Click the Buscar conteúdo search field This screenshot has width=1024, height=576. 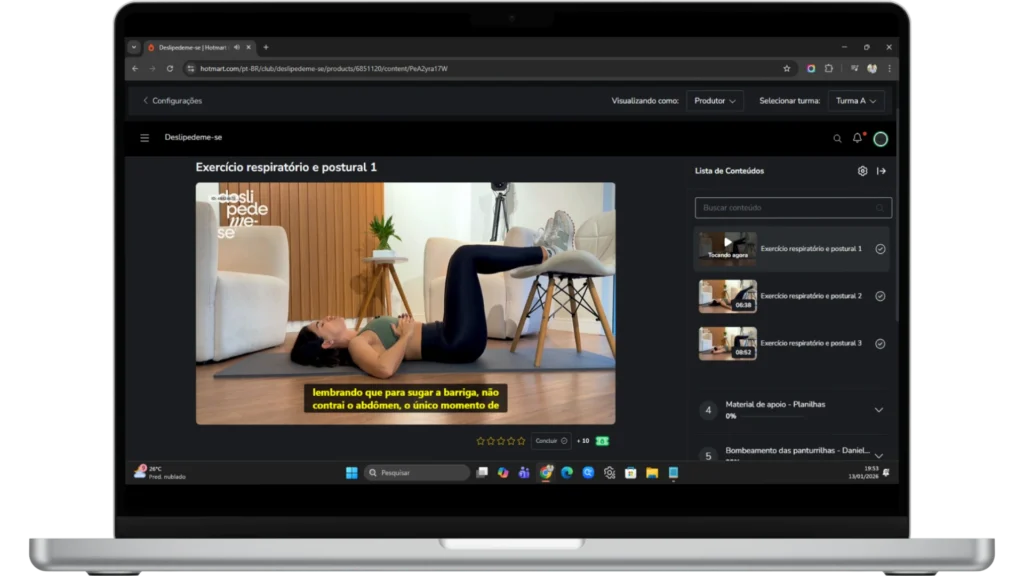click(785, 208)
